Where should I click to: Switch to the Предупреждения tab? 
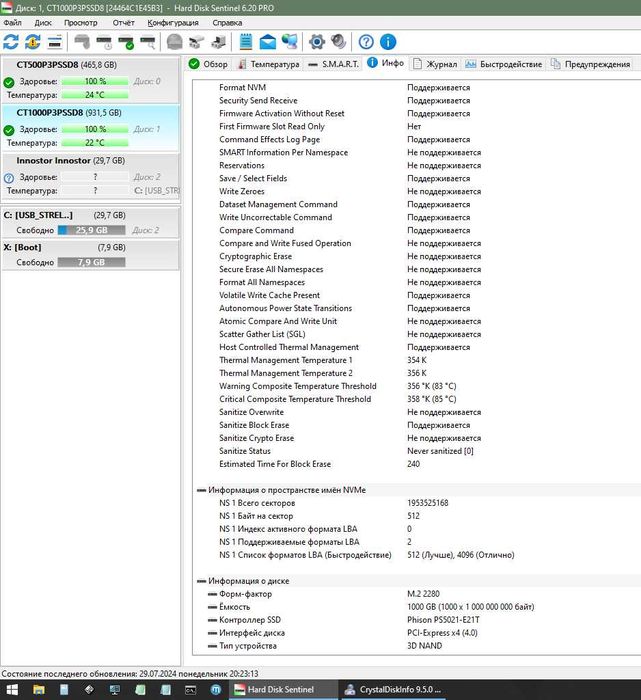pos(591,64)
